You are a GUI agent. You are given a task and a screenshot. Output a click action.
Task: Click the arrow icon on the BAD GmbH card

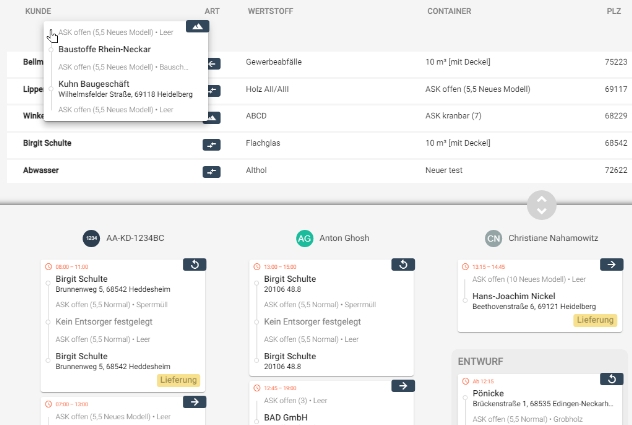pos(403,386)
